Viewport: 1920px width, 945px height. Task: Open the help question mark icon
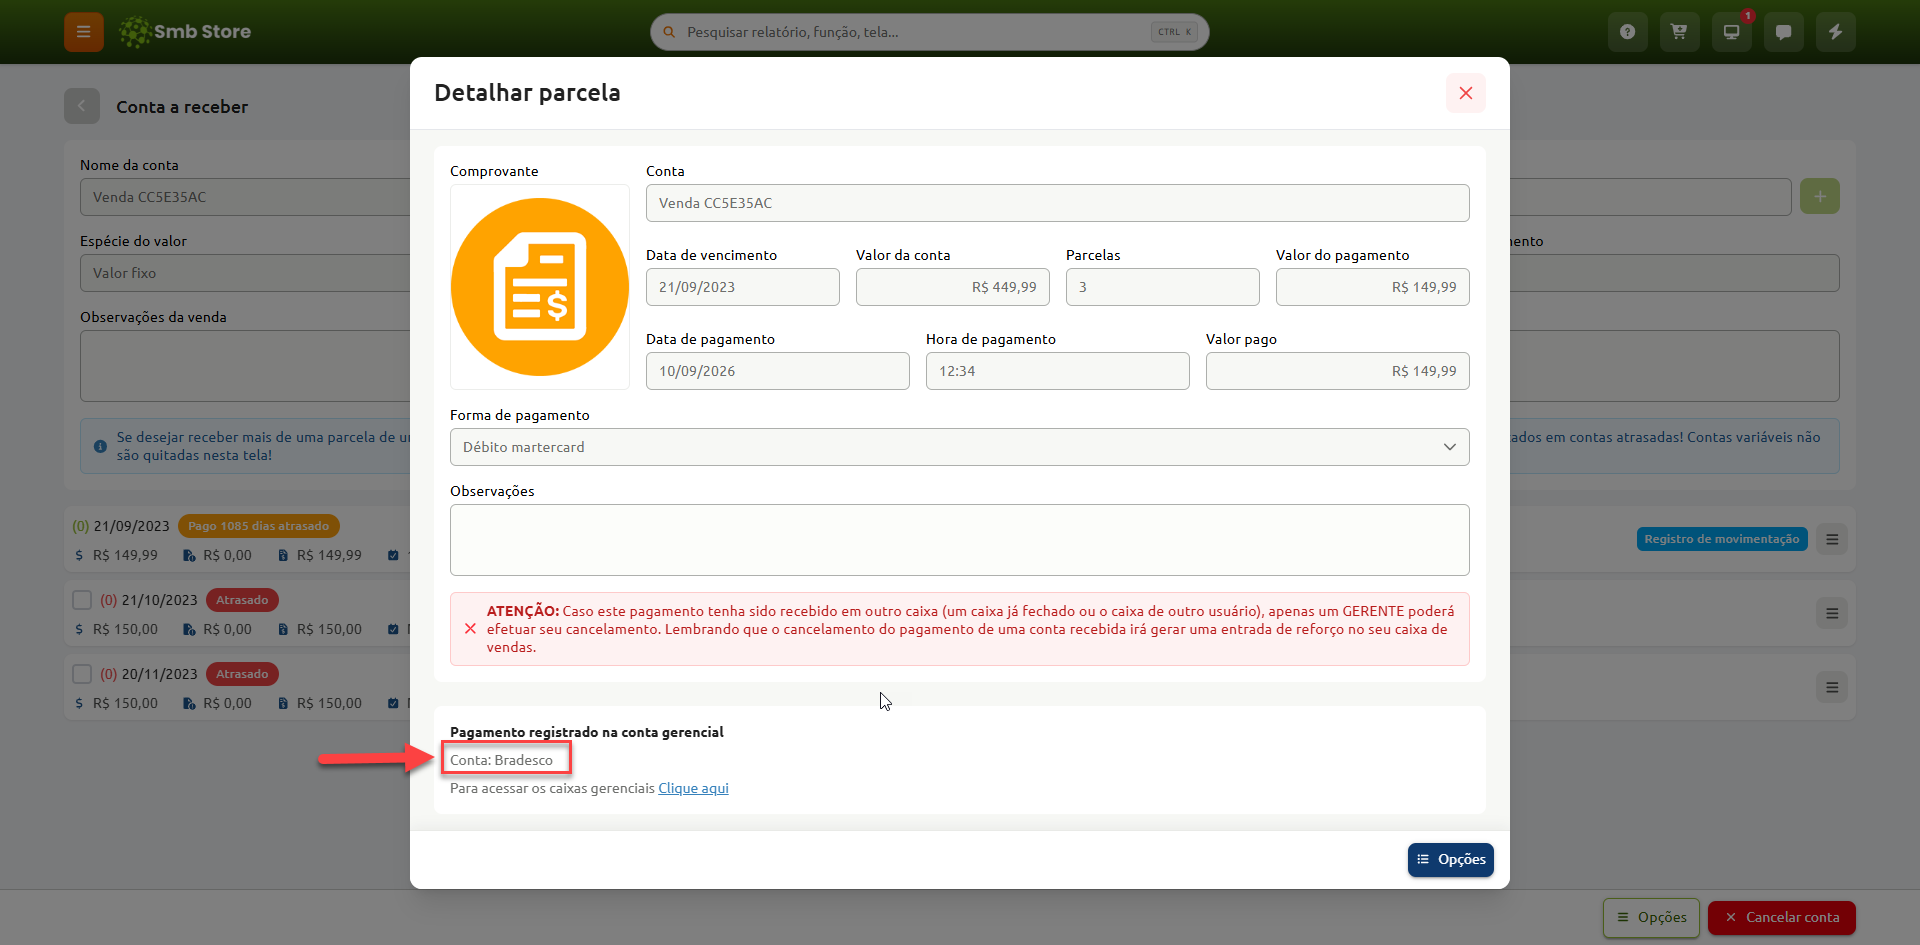(1628, 32)
